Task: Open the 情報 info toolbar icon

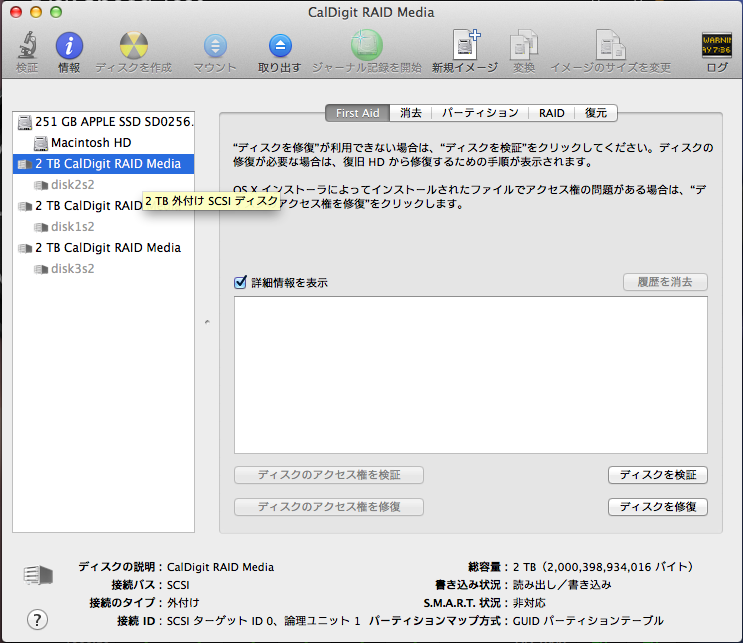Action: pyautogui.click(x=69, y=46)
